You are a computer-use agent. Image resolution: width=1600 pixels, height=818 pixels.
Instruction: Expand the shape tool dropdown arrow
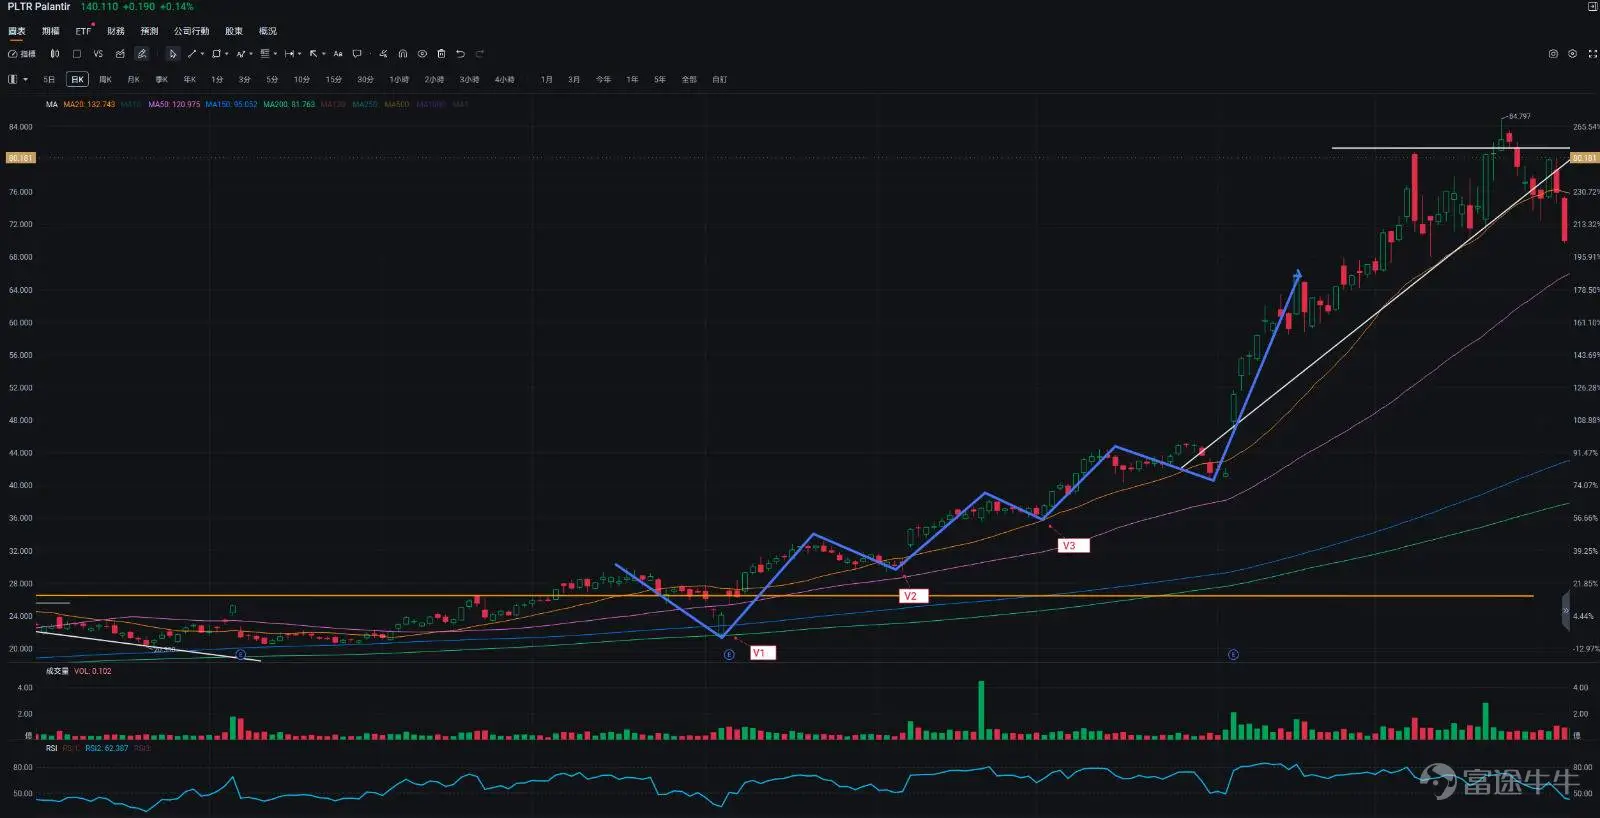coord(227,54)
